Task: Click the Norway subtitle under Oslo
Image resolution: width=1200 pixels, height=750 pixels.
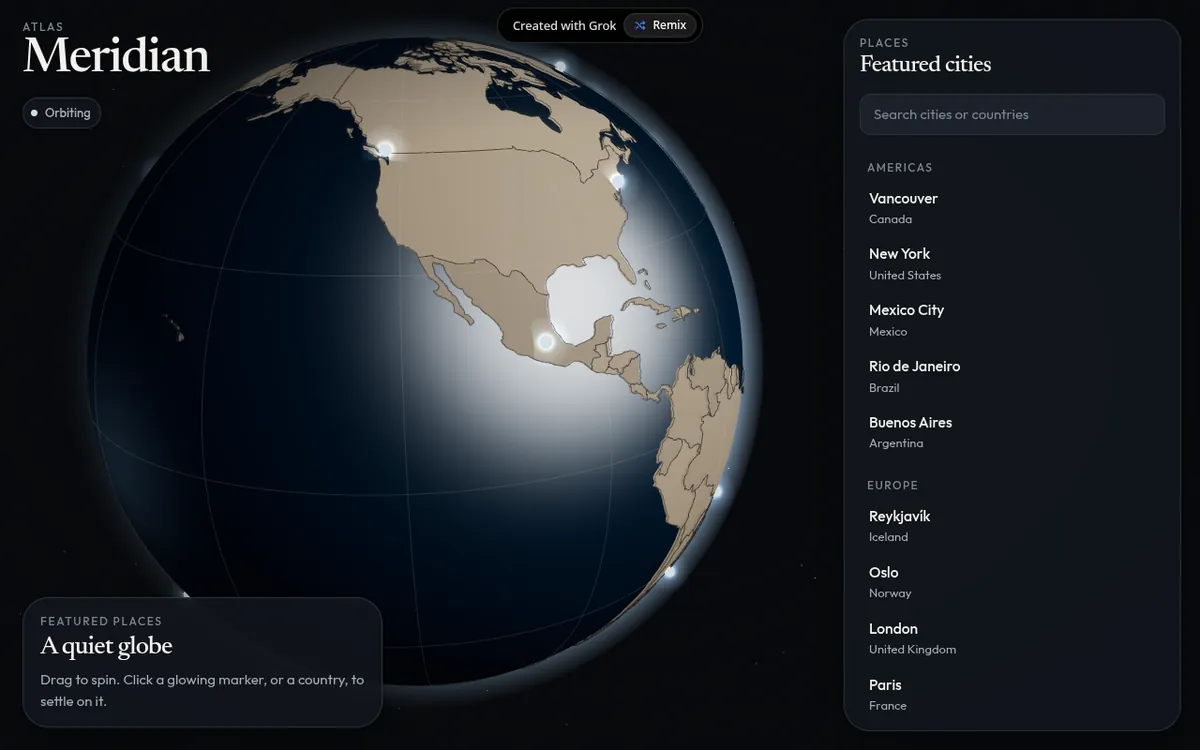Action: [x=890, y=593]
